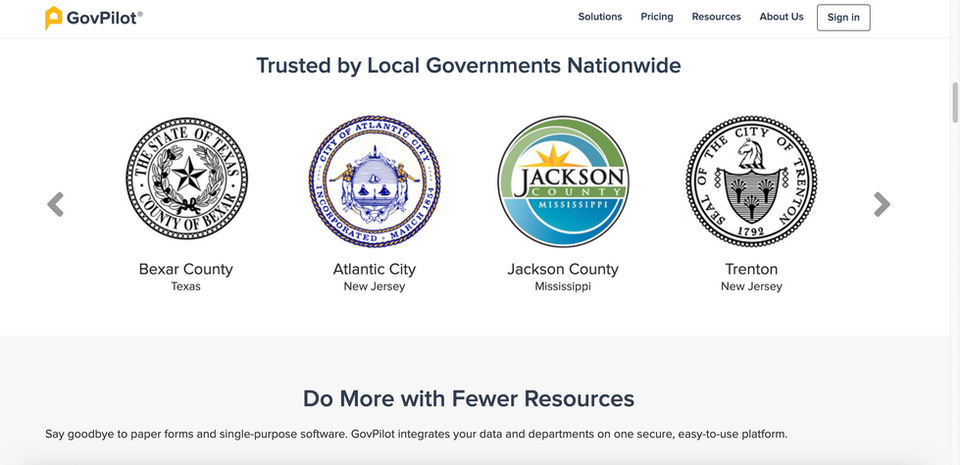Click the "Atlantic City" name text
The height and width of the screenshot is (465, 960).
(x=374, y=269)
